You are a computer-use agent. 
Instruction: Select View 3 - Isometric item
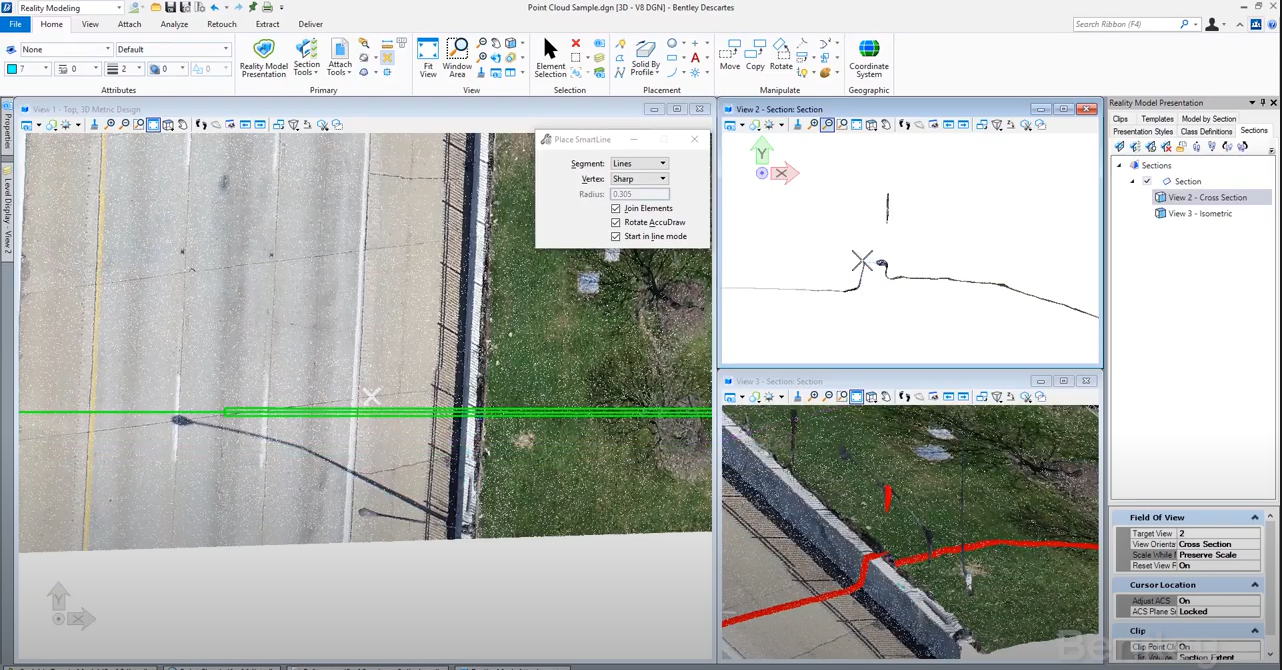pos(1199,213)
